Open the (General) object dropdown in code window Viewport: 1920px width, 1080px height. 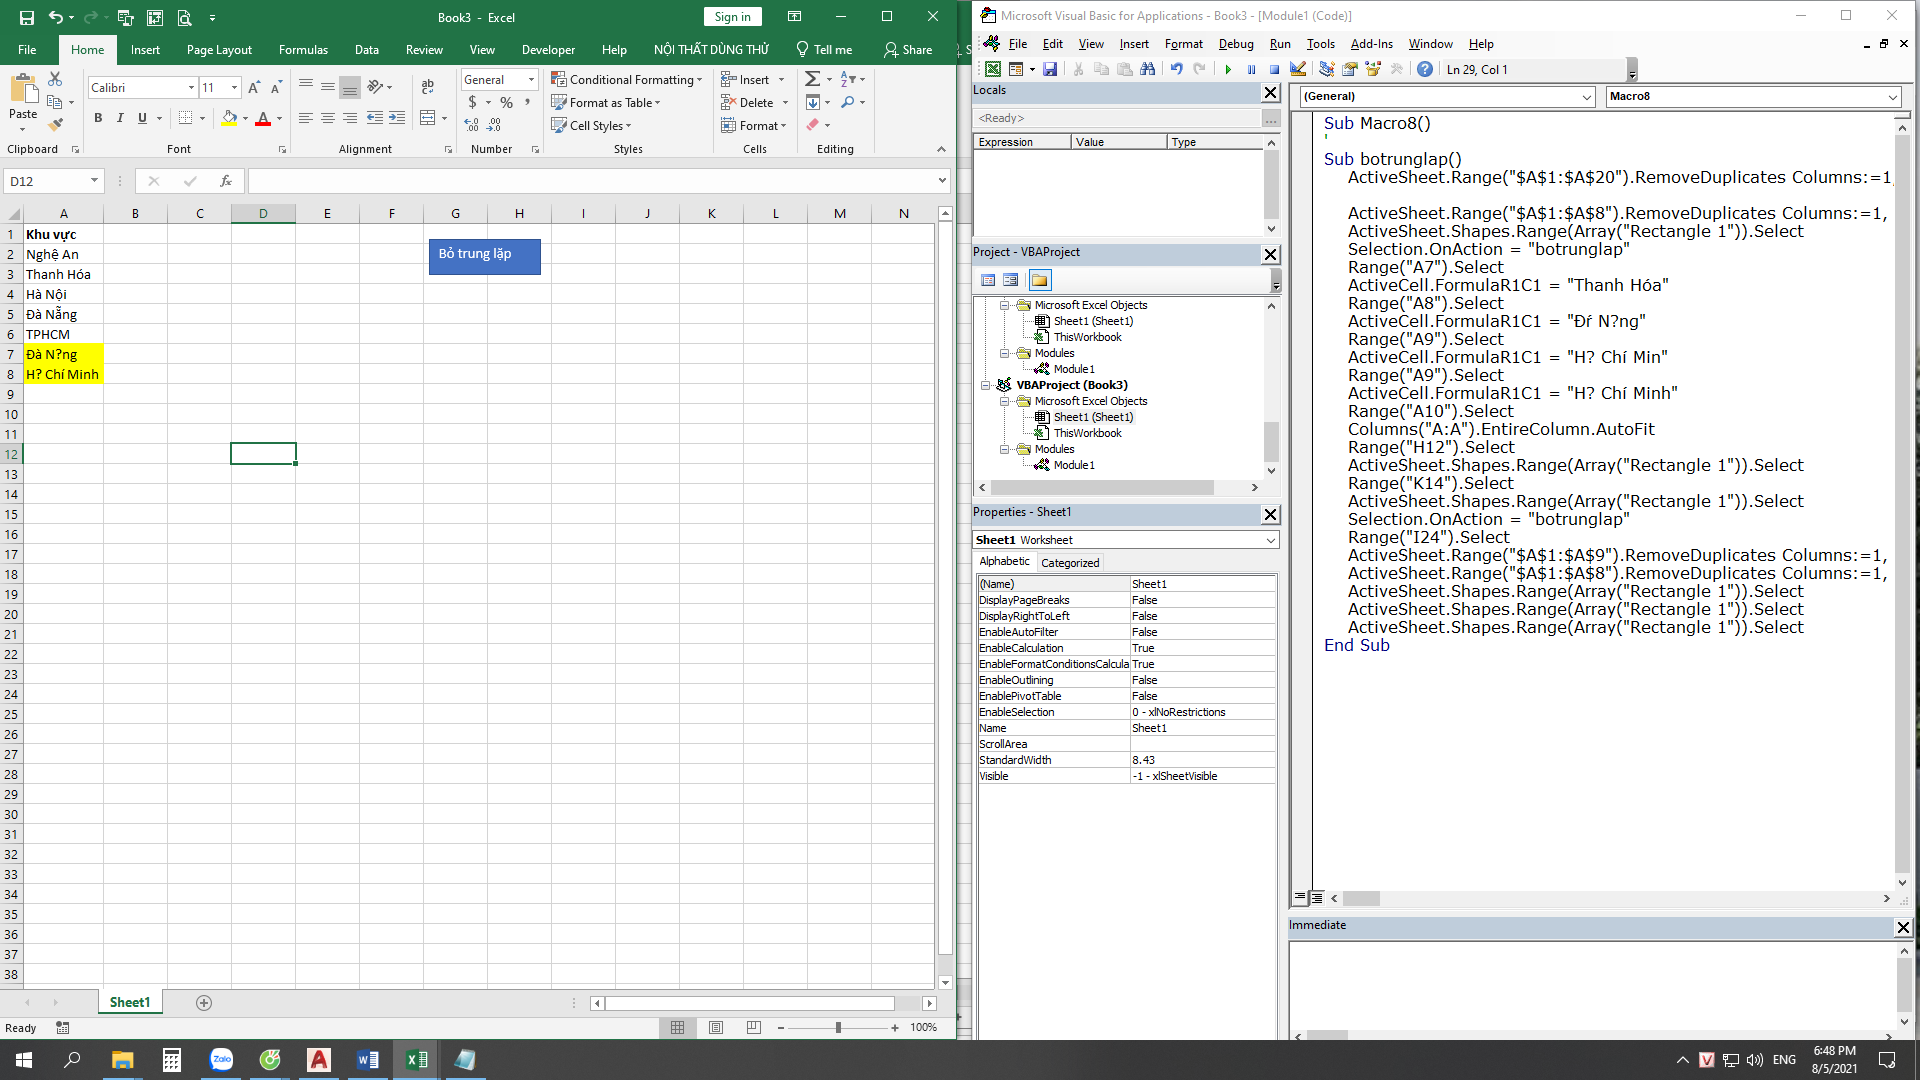[x=1586, y=97]
